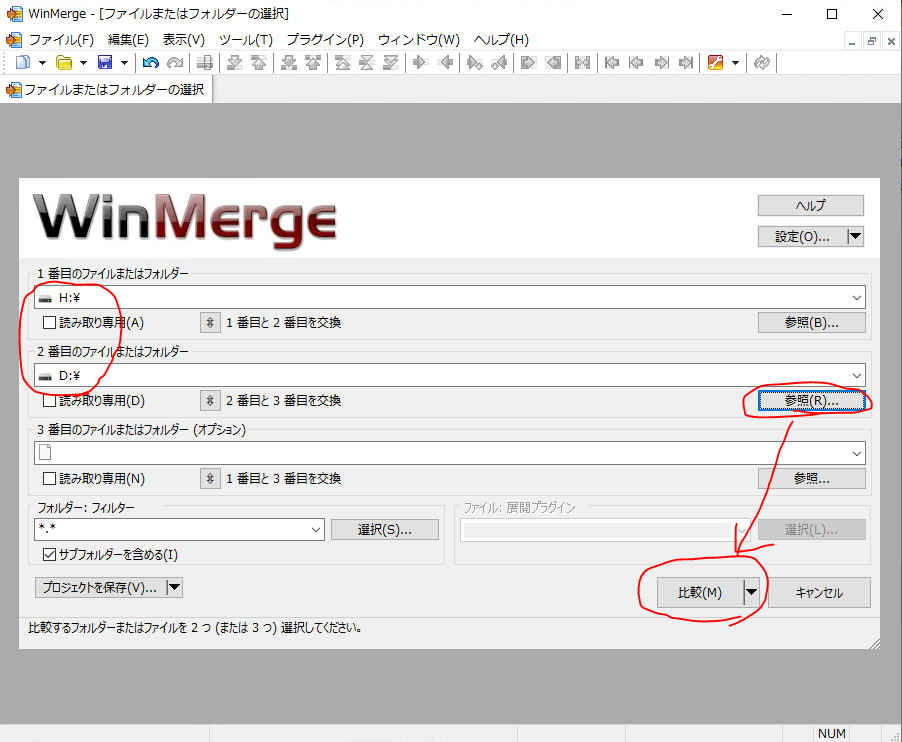
Task: Click the Next Conflict toolbar icon
Action: 289,62
